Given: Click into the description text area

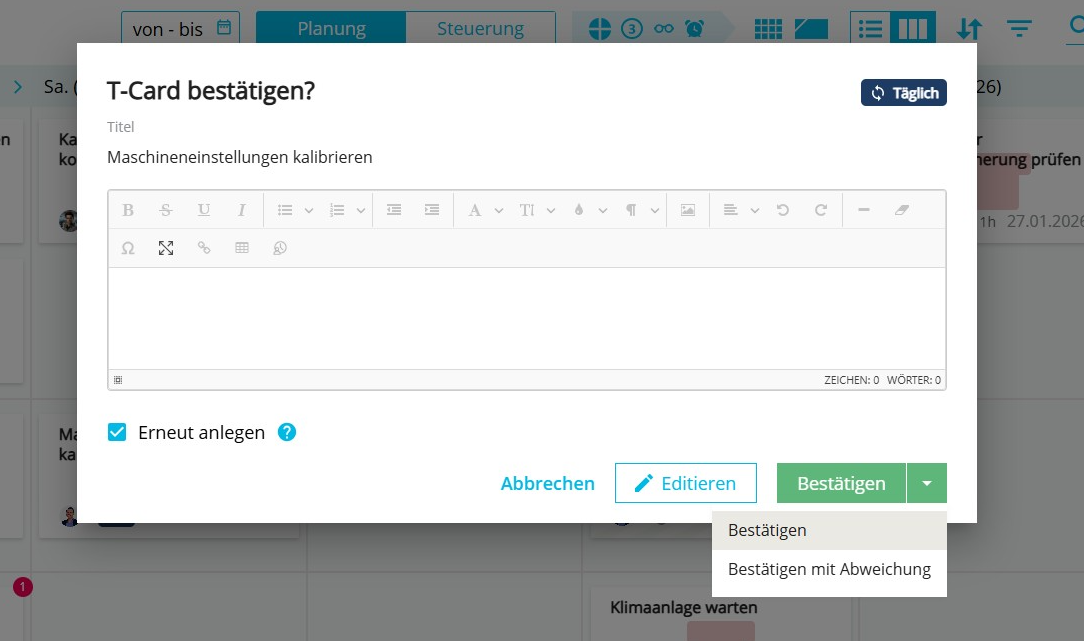Looking at the screenshot, I should (526, 318).
